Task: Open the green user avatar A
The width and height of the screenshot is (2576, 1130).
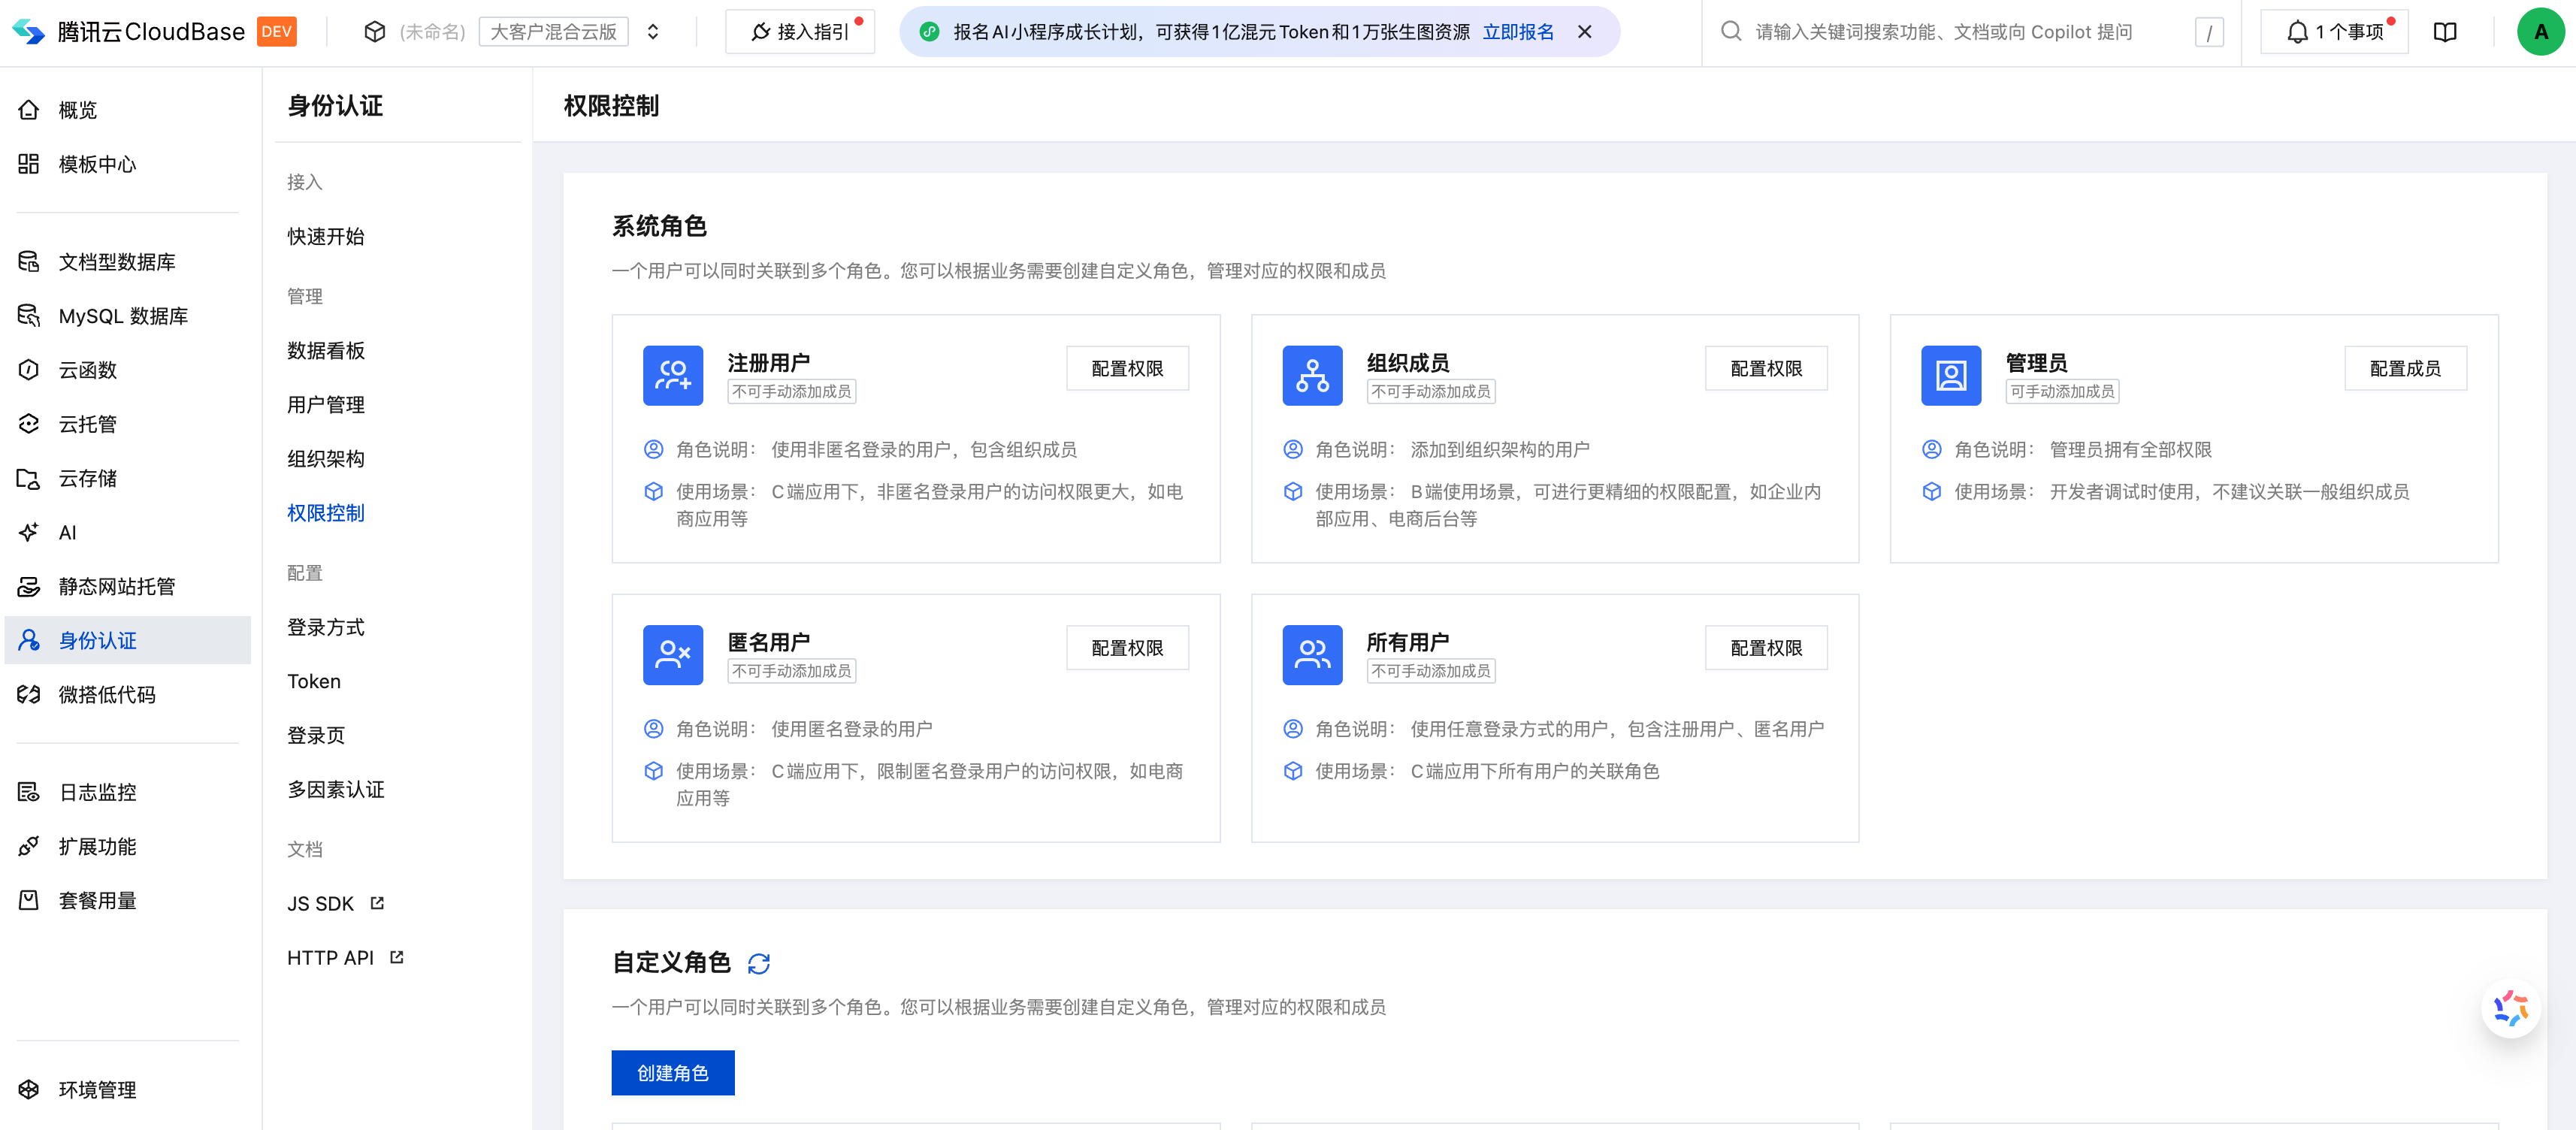Action: (x=2540, y=32)
